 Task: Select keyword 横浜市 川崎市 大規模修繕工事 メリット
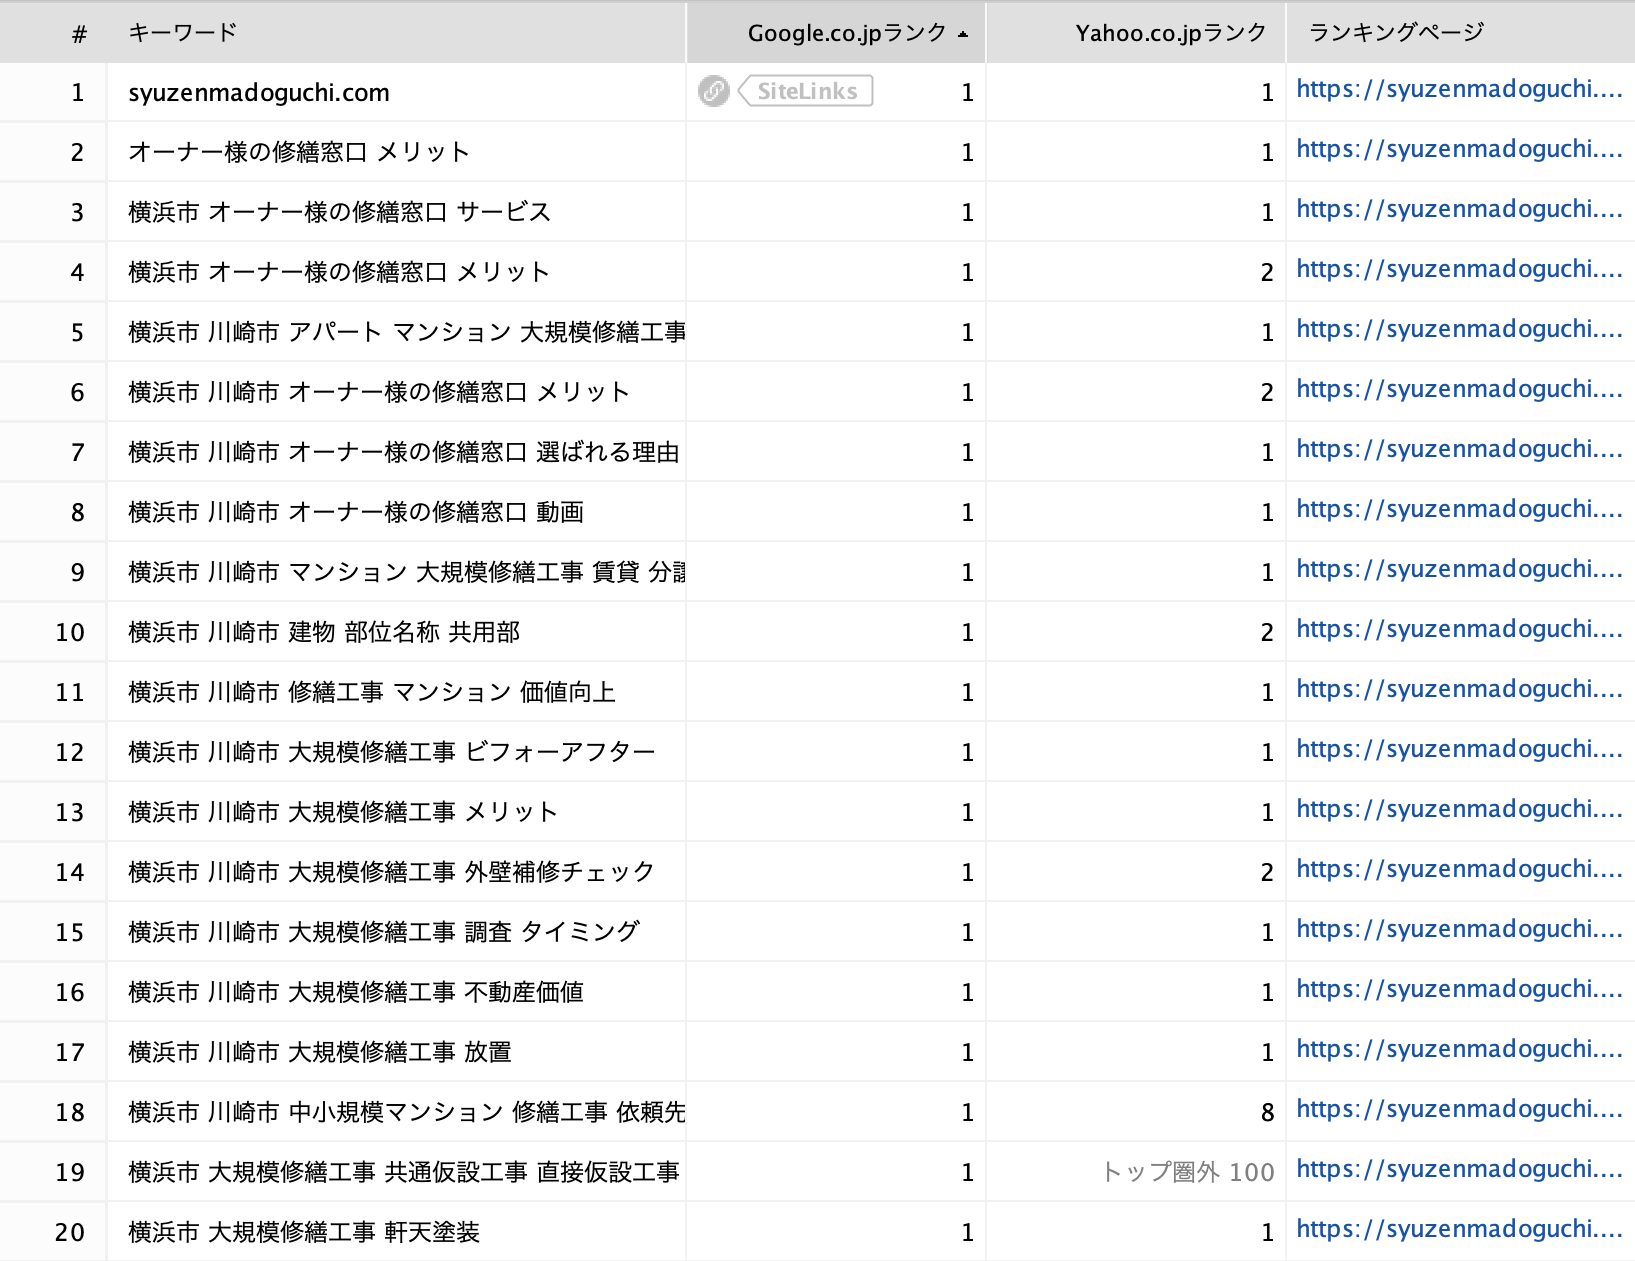[343, 812]
